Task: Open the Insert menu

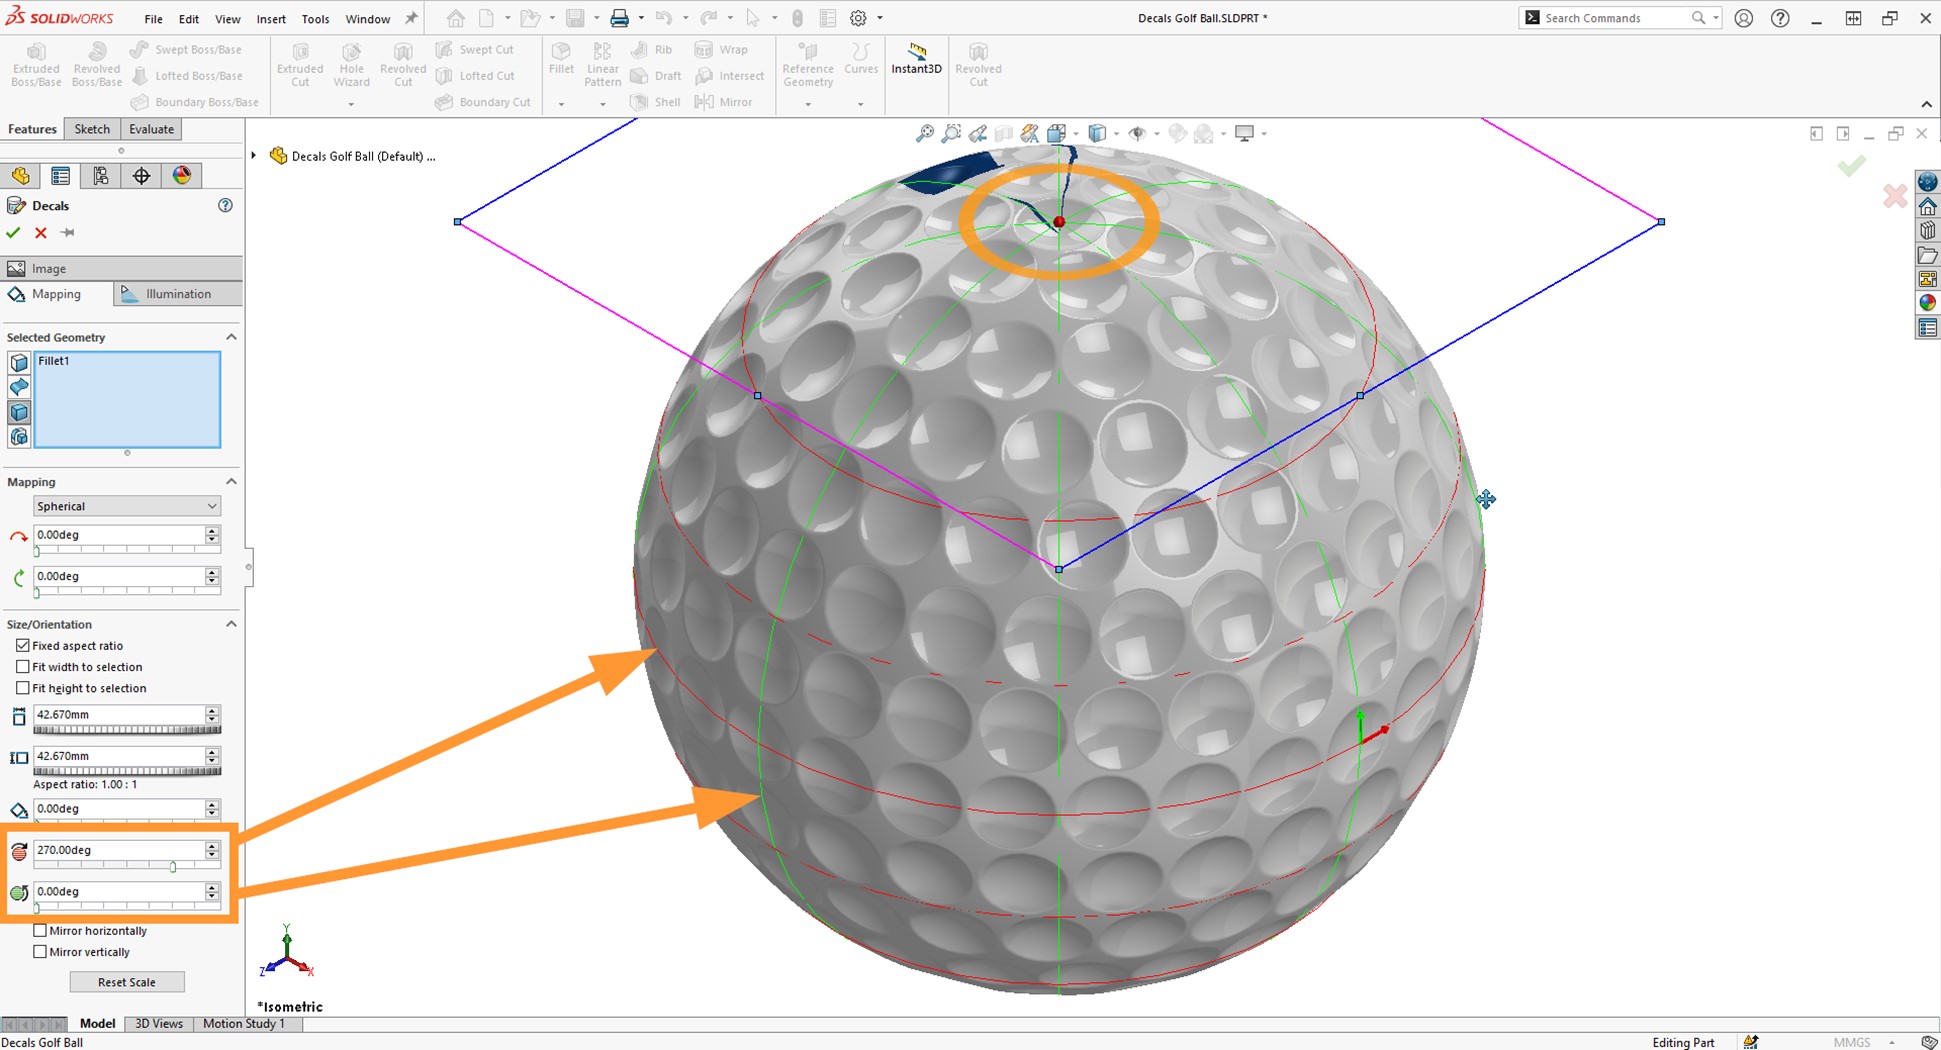Action: [271, 18]
